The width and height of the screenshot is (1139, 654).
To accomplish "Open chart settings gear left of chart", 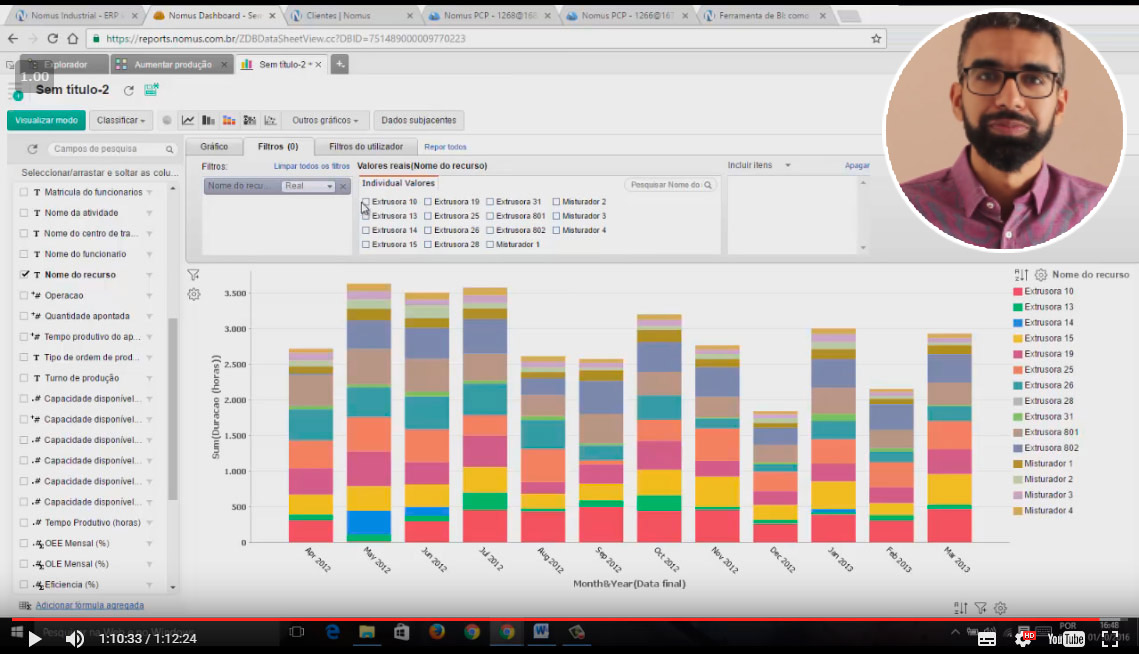I will [x=194, y=294].
